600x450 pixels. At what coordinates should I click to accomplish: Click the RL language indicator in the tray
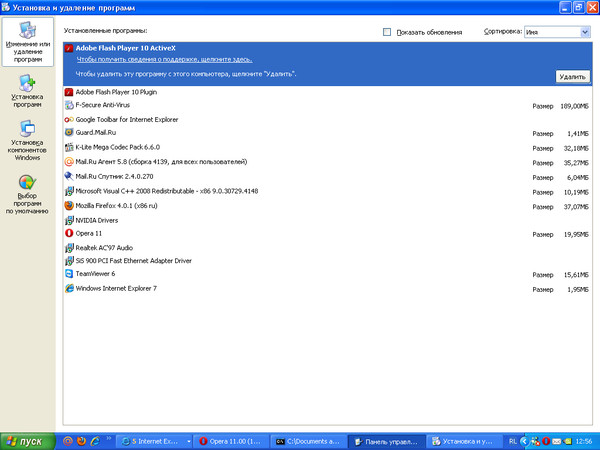(x=513, y=441)
